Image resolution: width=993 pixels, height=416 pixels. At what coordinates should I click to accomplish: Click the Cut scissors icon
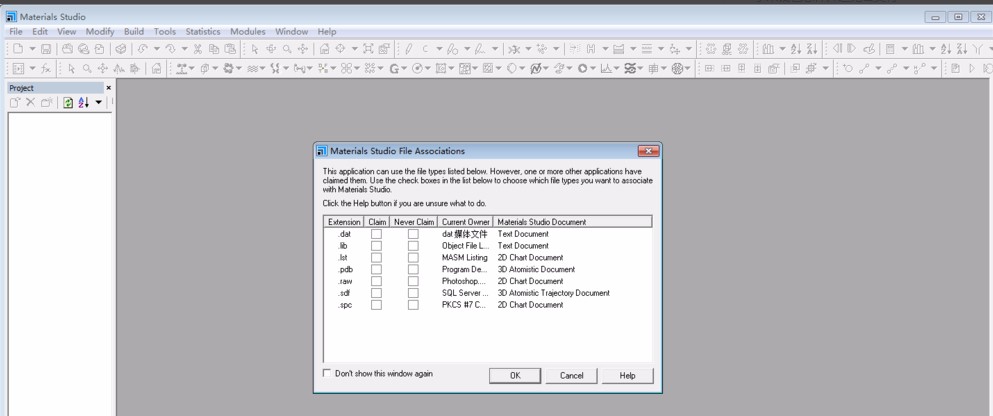point(198,49)
